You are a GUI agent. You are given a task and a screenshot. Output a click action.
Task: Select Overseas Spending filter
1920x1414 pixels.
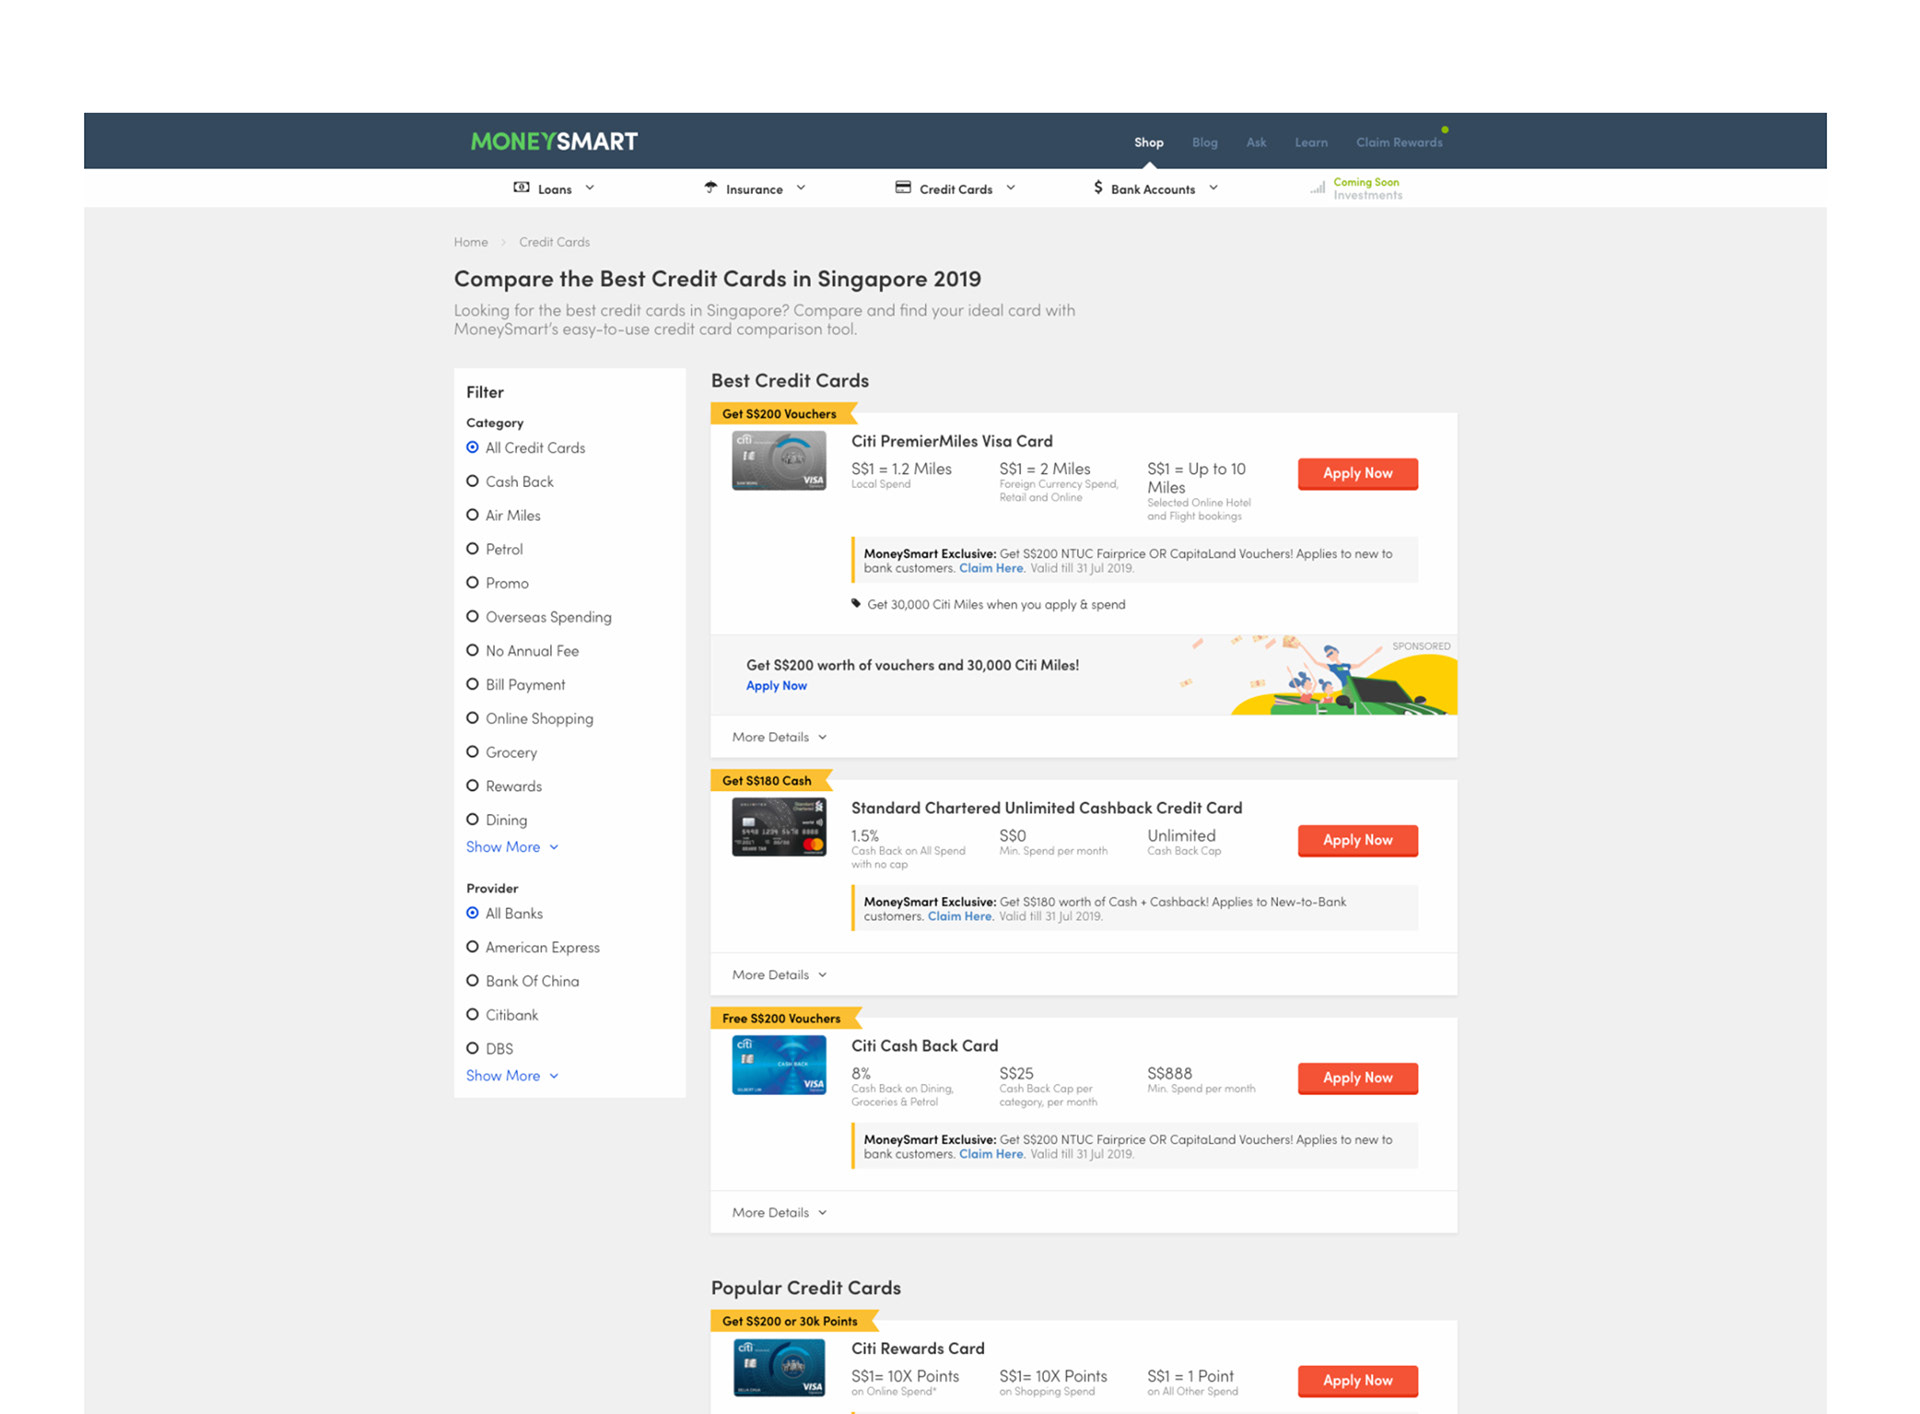(x=539, y=617)
